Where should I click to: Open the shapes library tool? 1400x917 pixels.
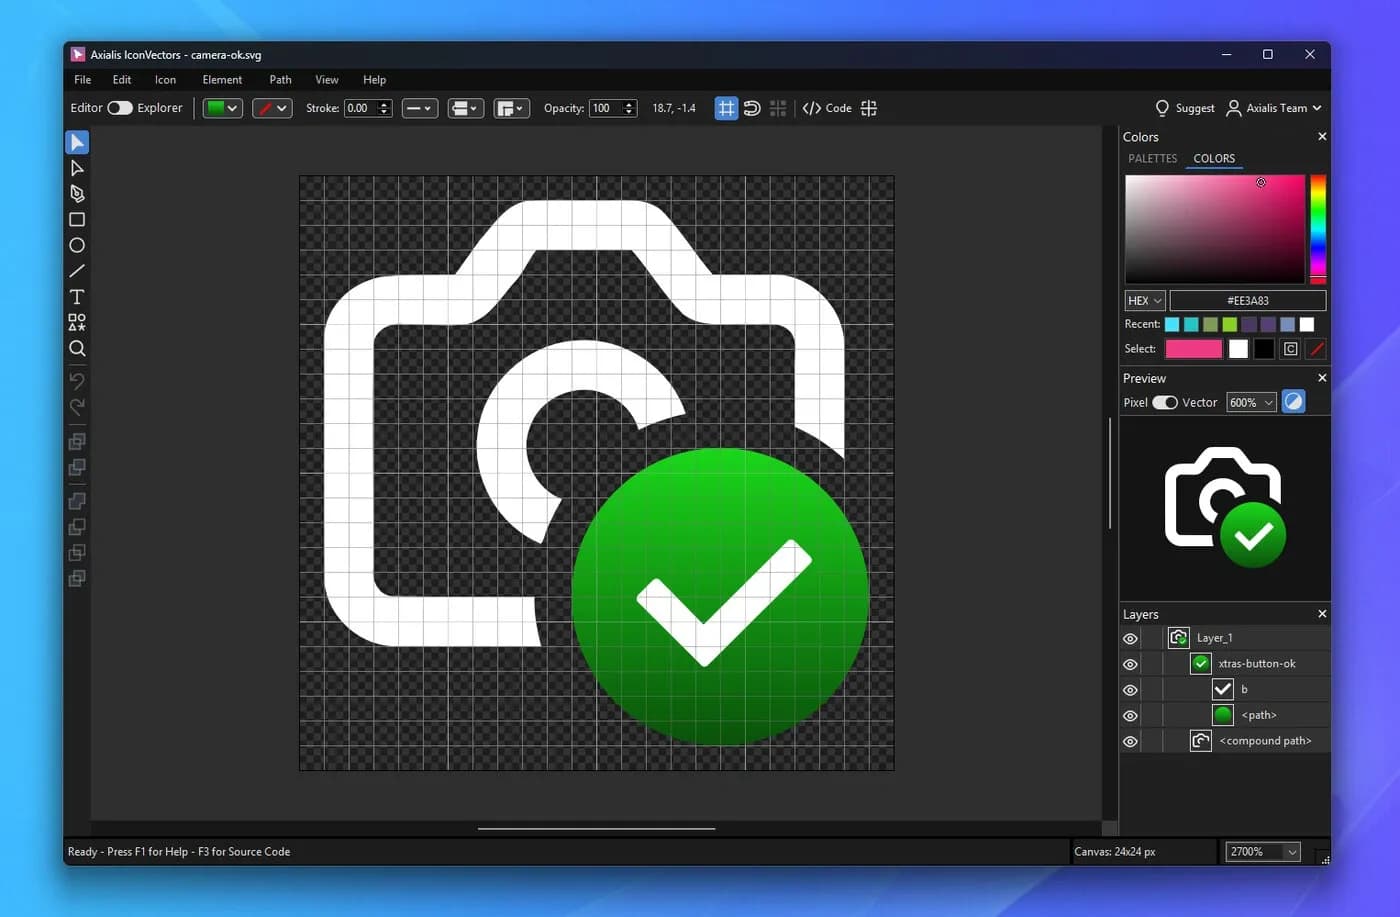point(77,322)
